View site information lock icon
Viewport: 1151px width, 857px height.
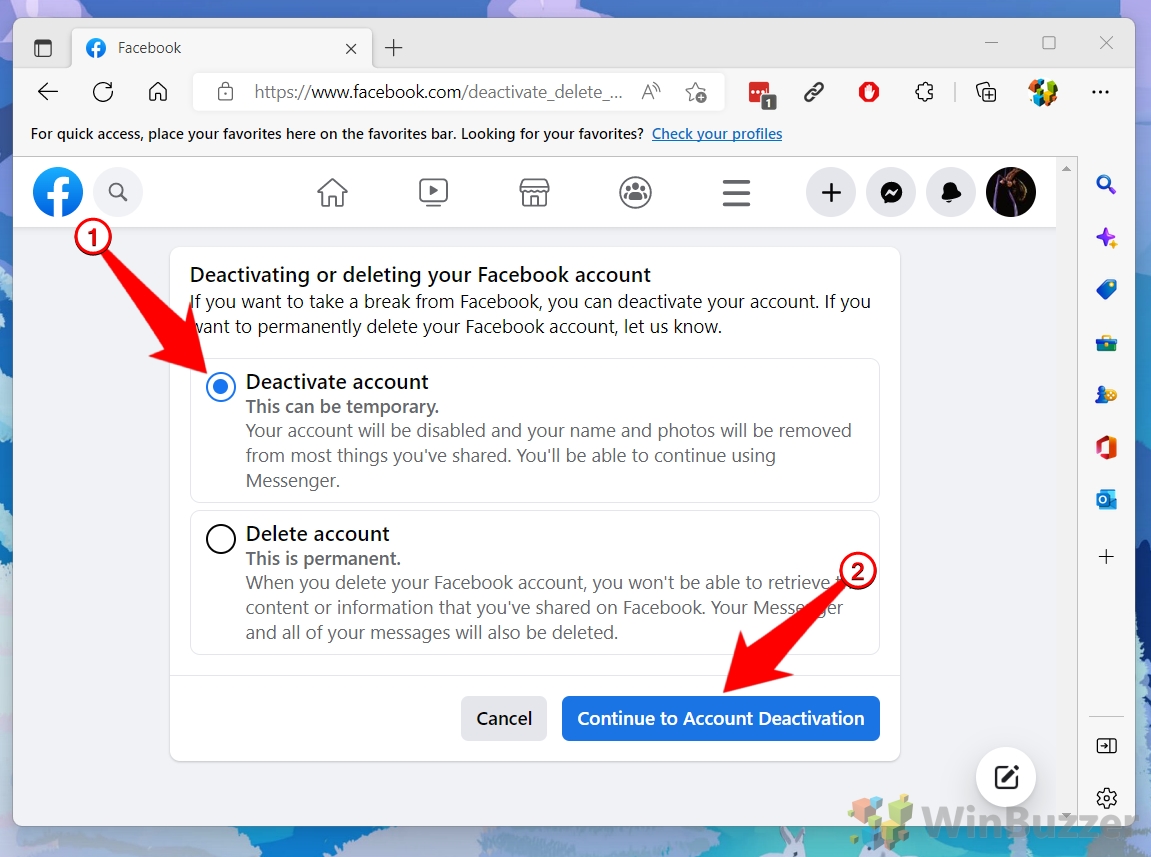coord(225,92)
